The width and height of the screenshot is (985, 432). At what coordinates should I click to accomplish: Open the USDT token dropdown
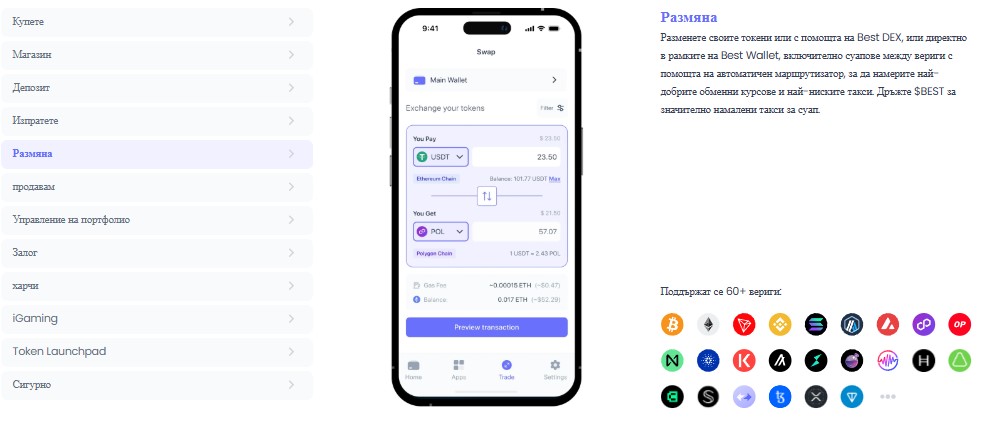(x=440, y=157)
